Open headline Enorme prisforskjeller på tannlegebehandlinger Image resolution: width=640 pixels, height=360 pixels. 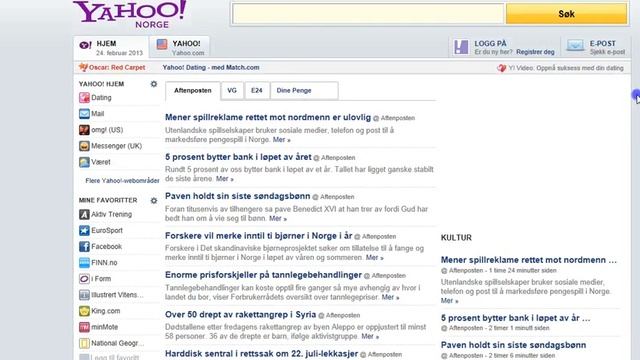(x=263, y=275)
